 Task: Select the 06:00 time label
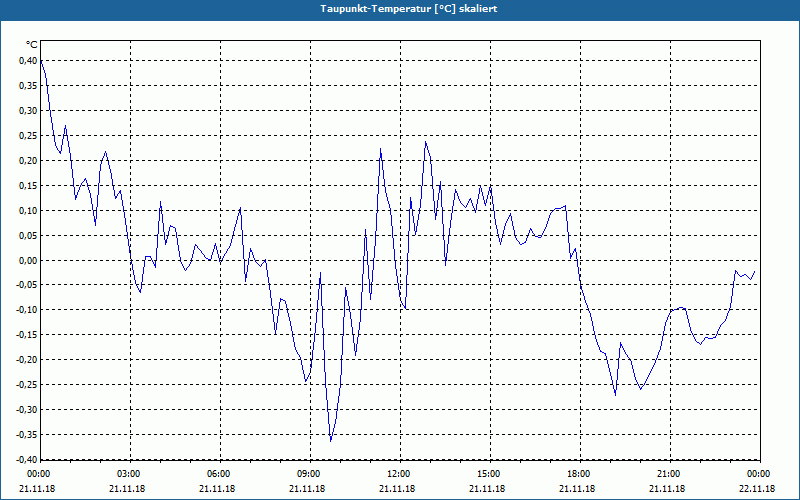click(x=220, y=474)
